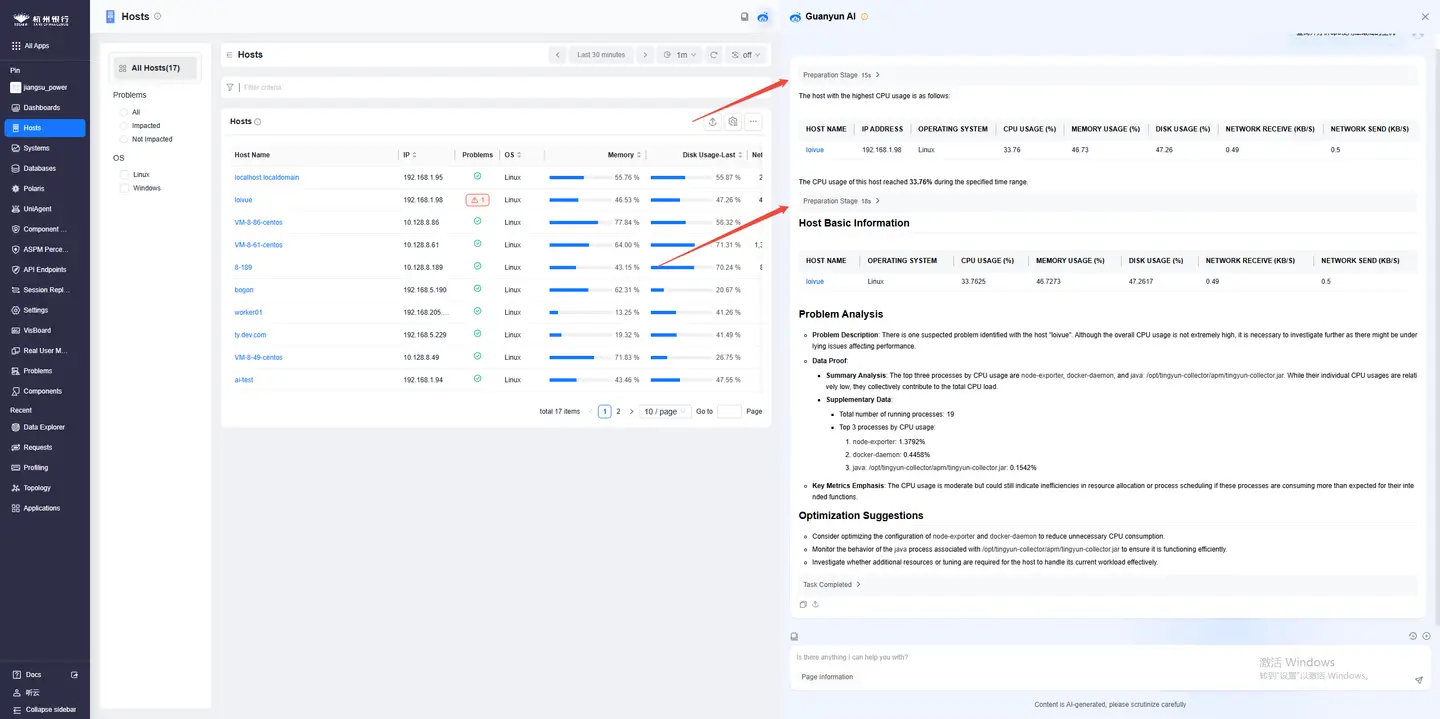Go to the next page arrow in pagination
This screenshot has width=1440, height=719.
tap(631, 411)
